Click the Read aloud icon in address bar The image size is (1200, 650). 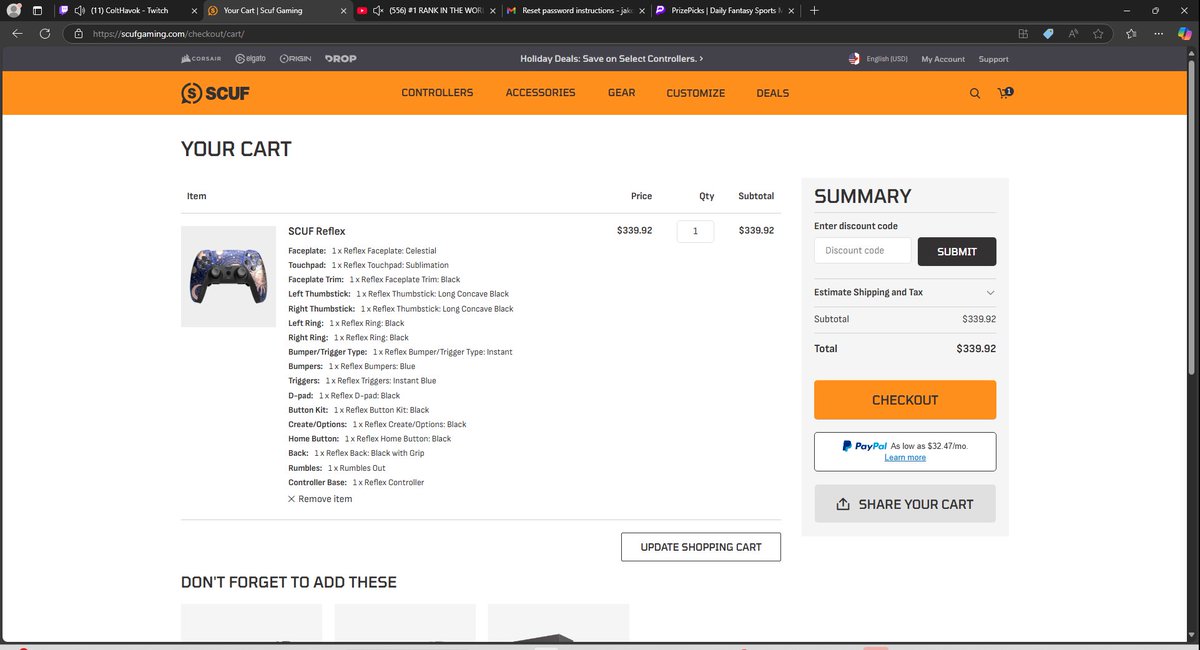click(1073, 33)
